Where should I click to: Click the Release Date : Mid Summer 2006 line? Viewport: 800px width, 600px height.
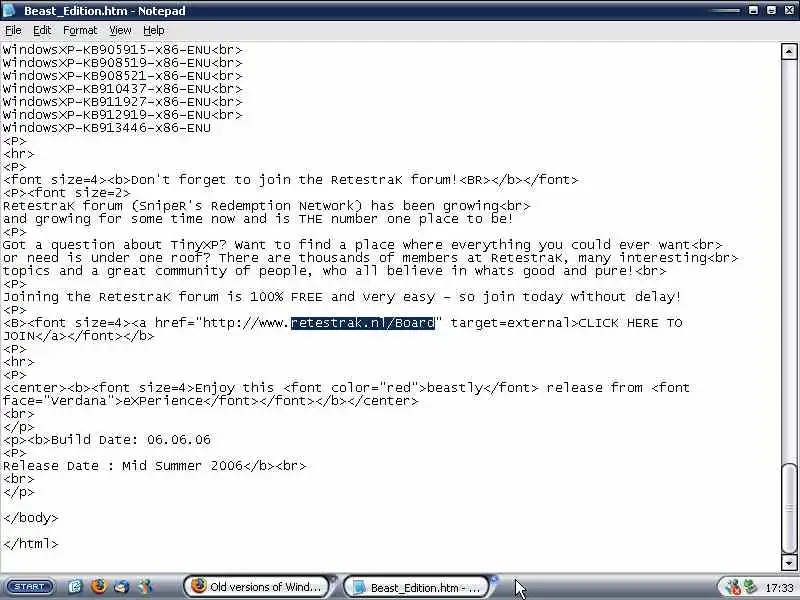pyautogui.click(x=155, y=466)
